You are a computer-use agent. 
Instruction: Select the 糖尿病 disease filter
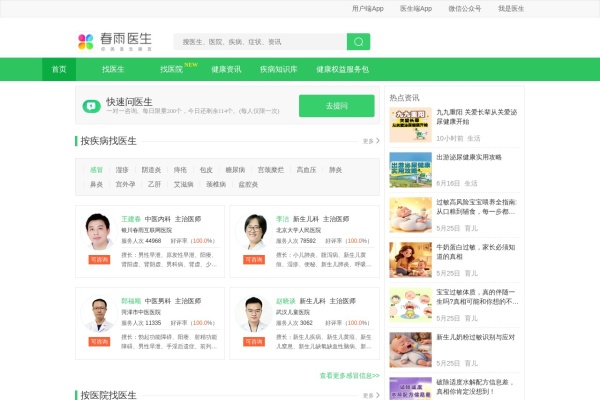click(235, 170)
